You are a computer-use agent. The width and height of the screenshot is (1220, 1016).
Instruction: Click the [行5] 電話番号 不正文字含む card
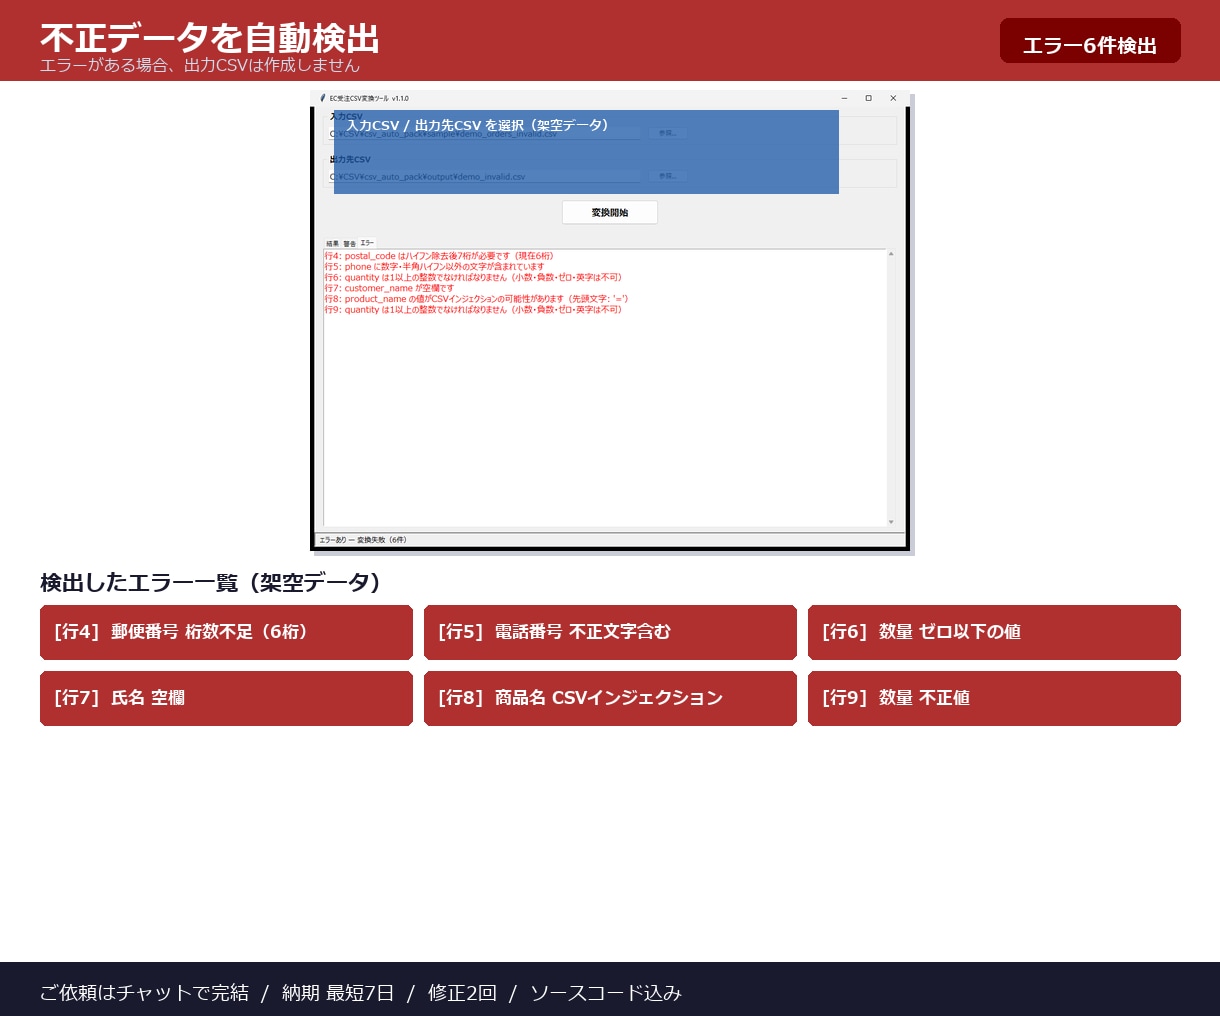coord(610,632)
